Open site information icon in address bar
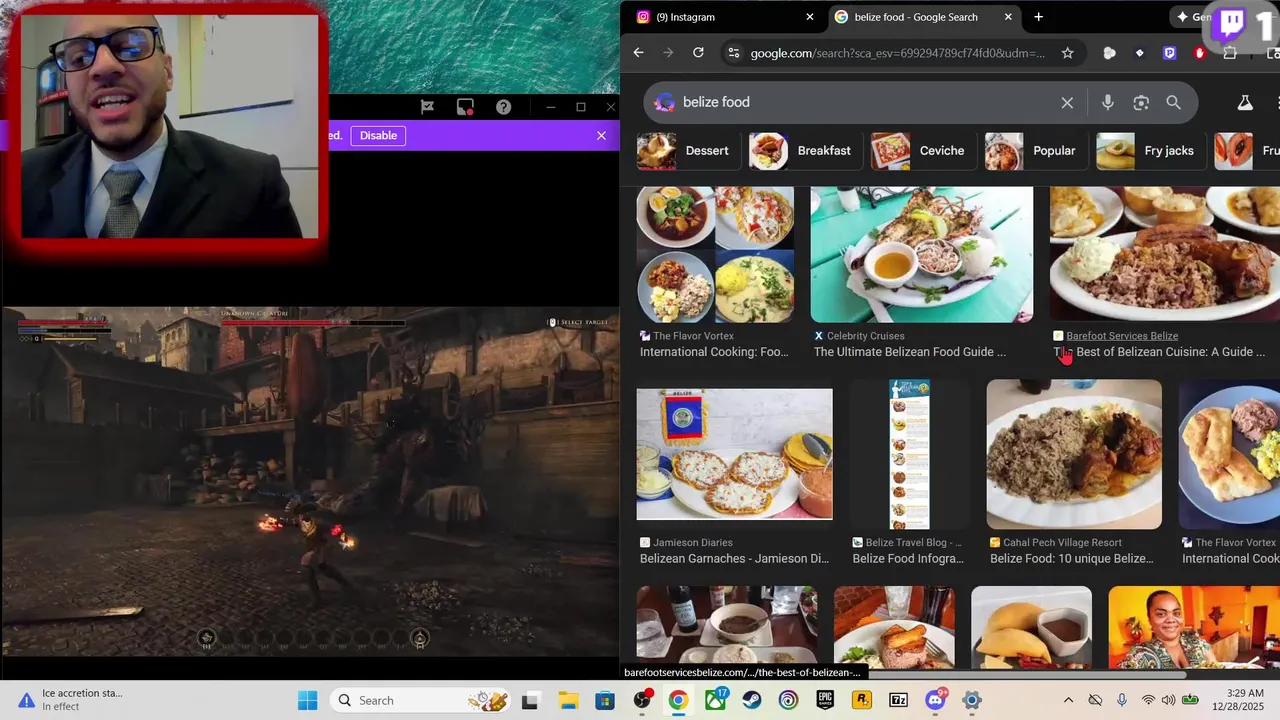The height and width of the screenshot is (720, 1280). (x=733, y=53)
